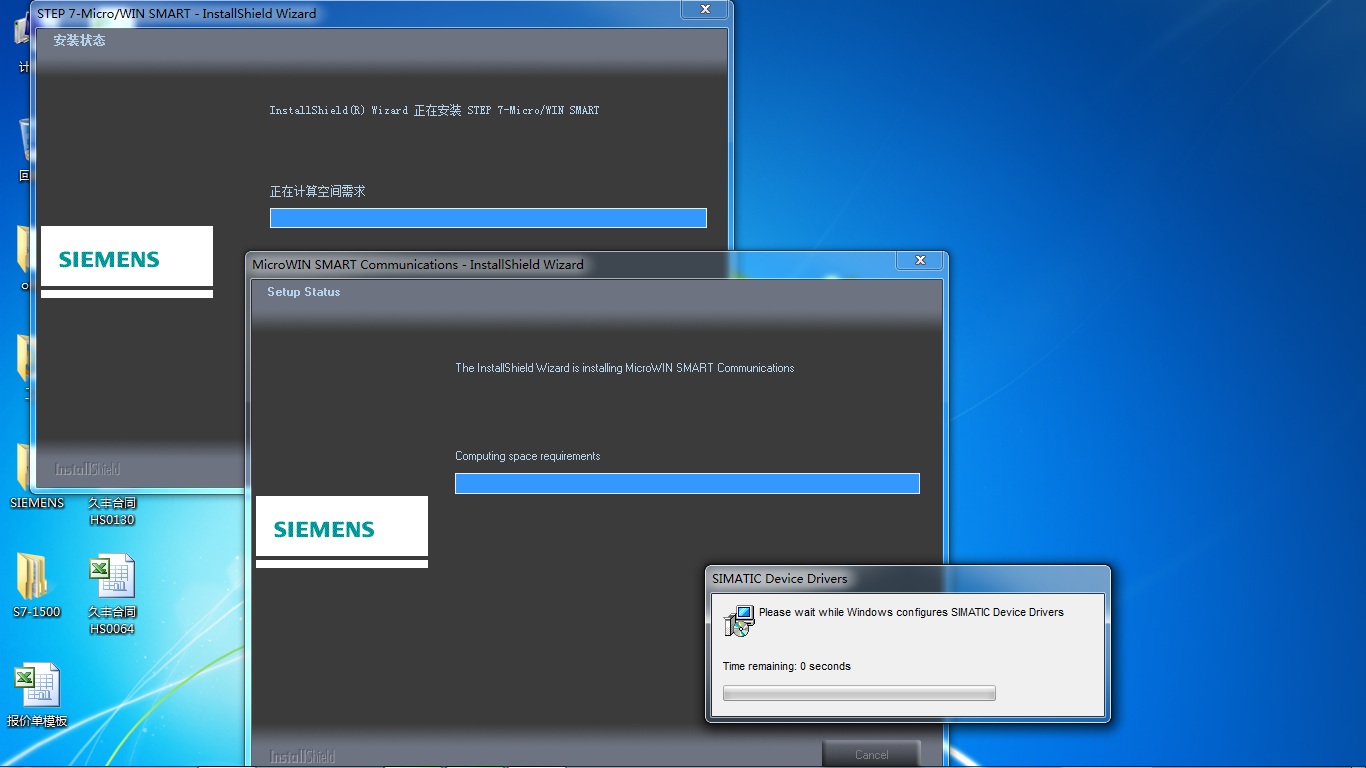Click the Computing space requirements status text
This screenshot has height=768, width=1366.
(x=528, y=456)
